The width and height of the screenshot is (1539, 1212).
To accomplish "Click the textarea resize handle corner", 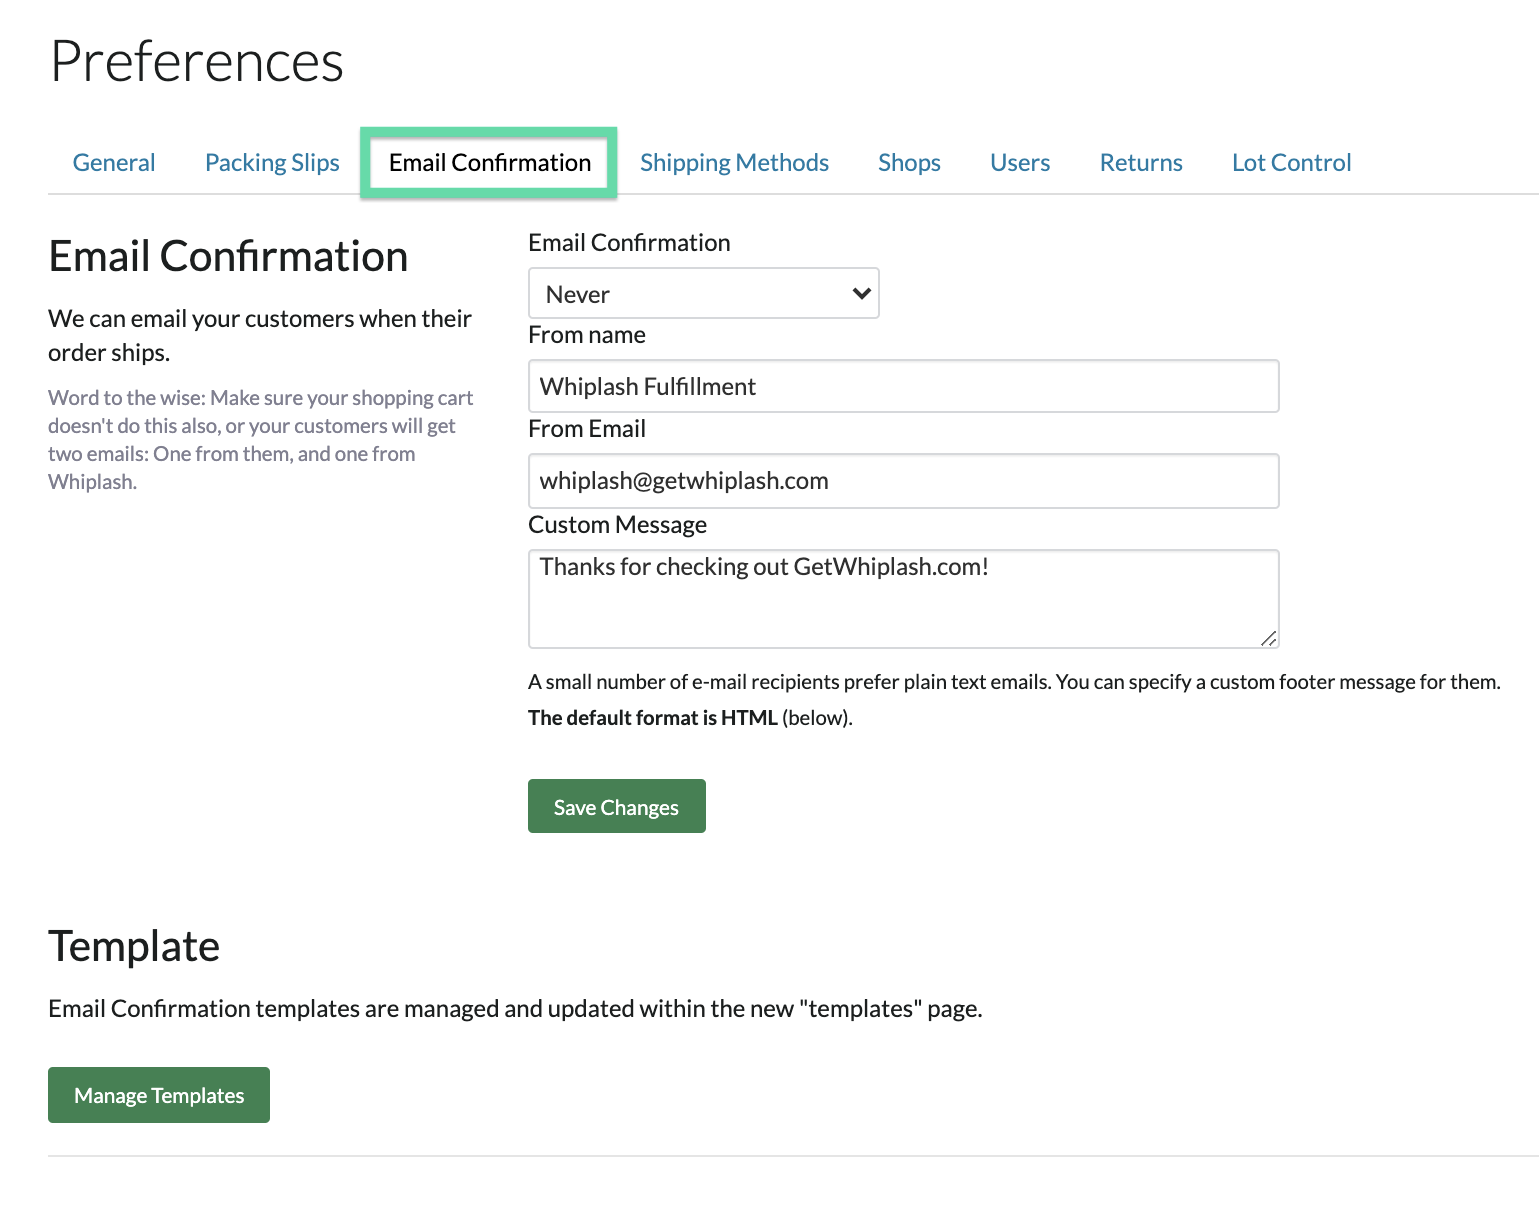I will pyautogui.click(x=1269, y=638).
